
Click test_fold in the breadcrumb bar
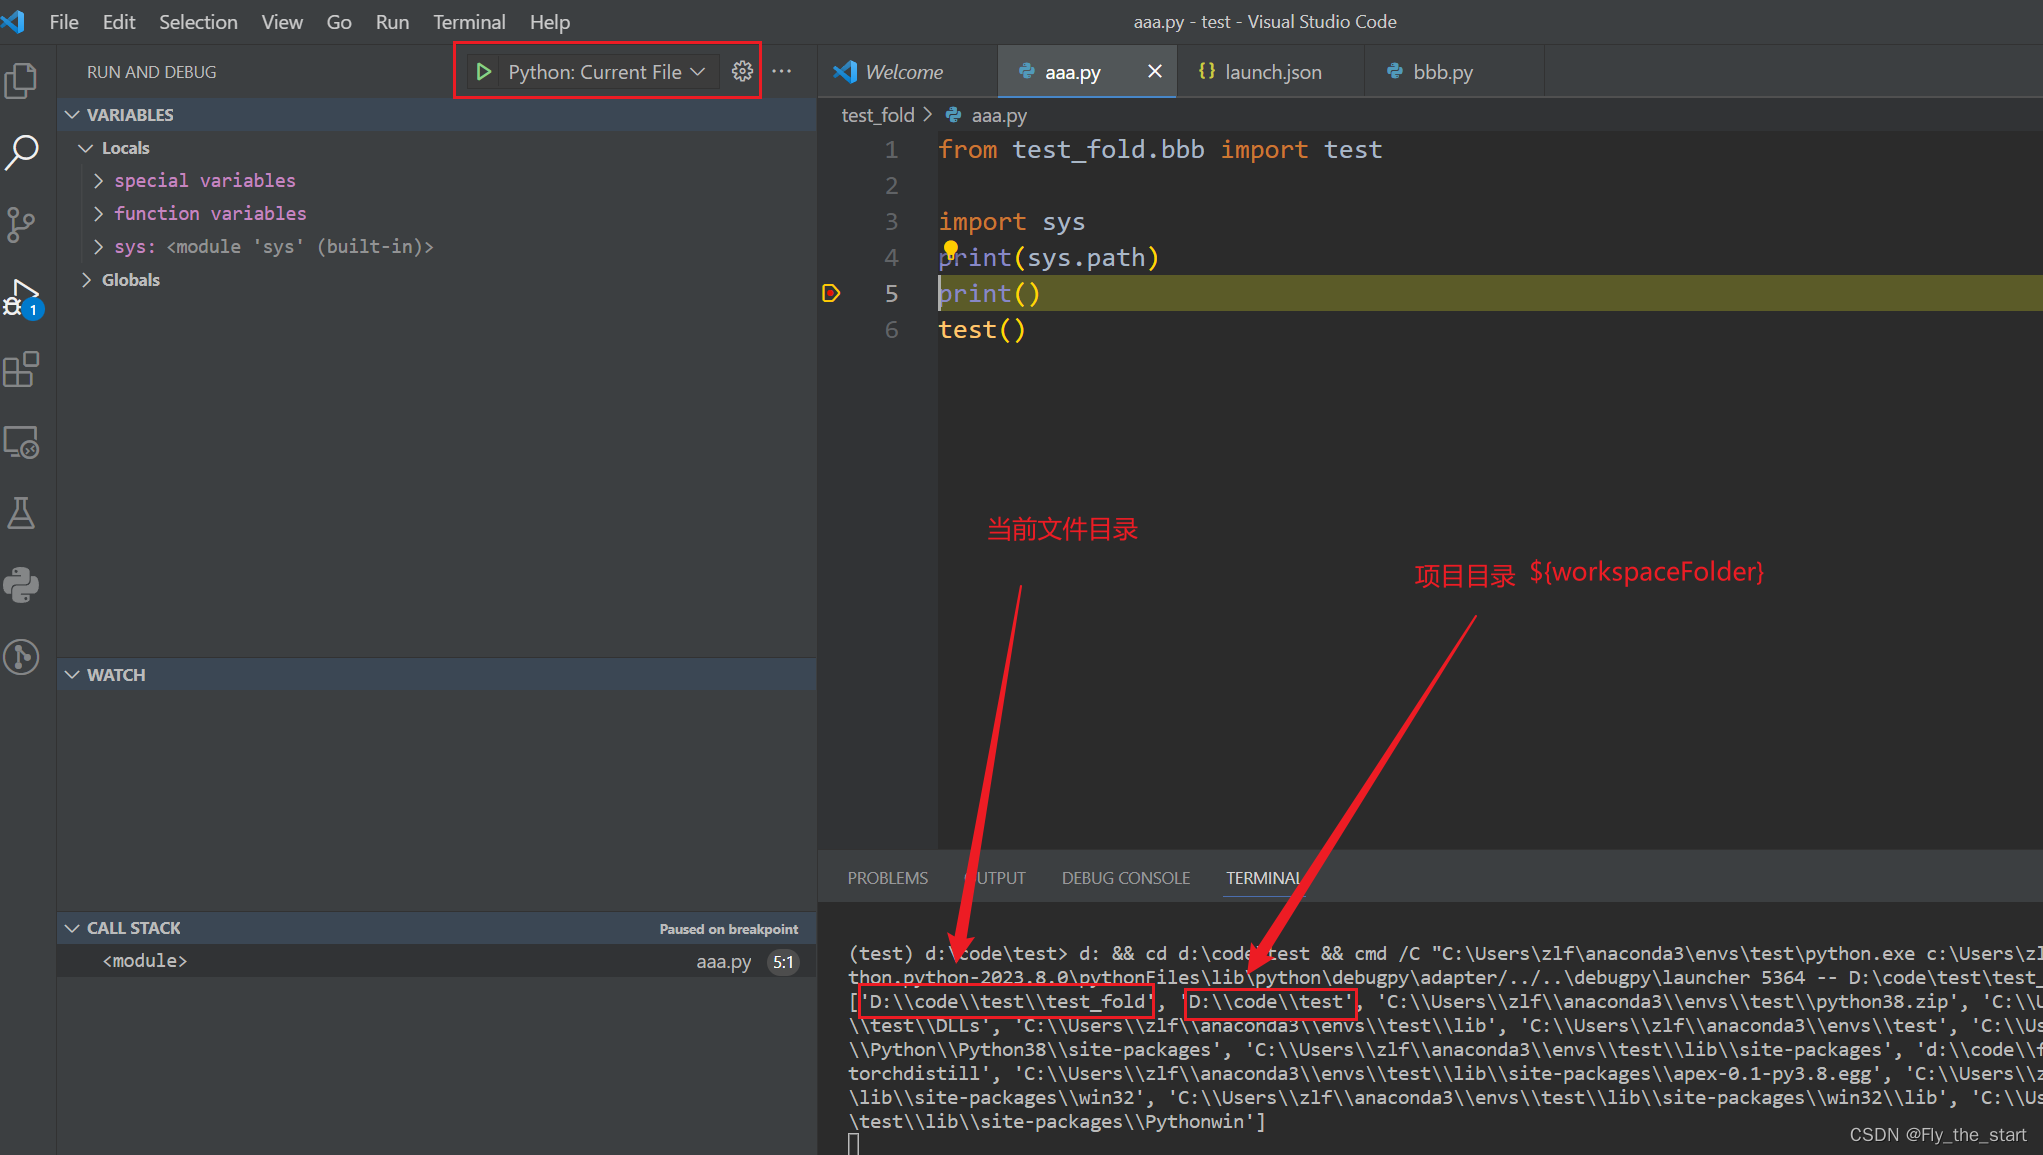pyautogui.click(x=877, y=114)
